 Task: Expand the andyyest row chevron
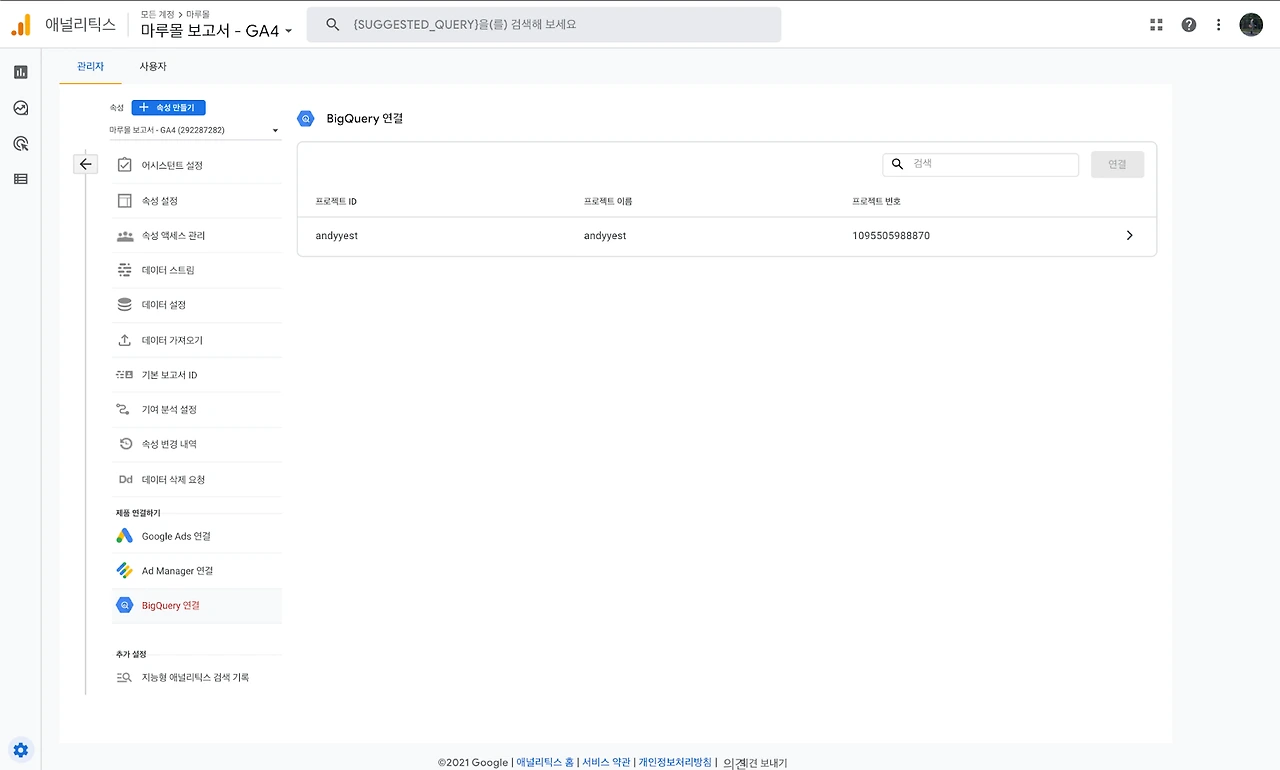tap(1129, 236)
